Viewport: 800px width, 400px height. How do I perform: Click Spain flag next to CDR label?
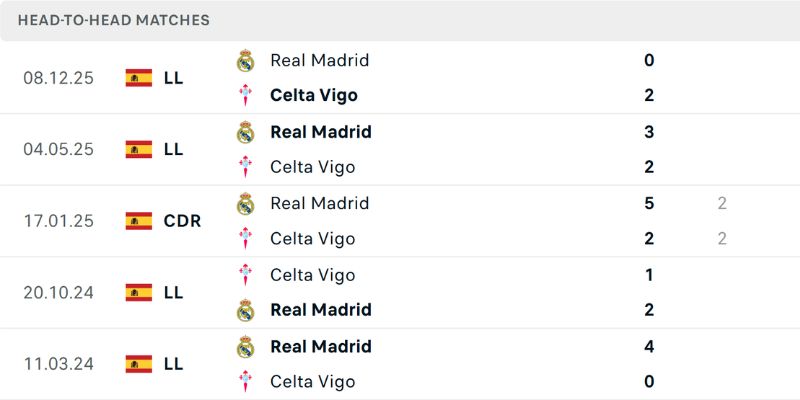pyautogui.click(x=139, y=221)
